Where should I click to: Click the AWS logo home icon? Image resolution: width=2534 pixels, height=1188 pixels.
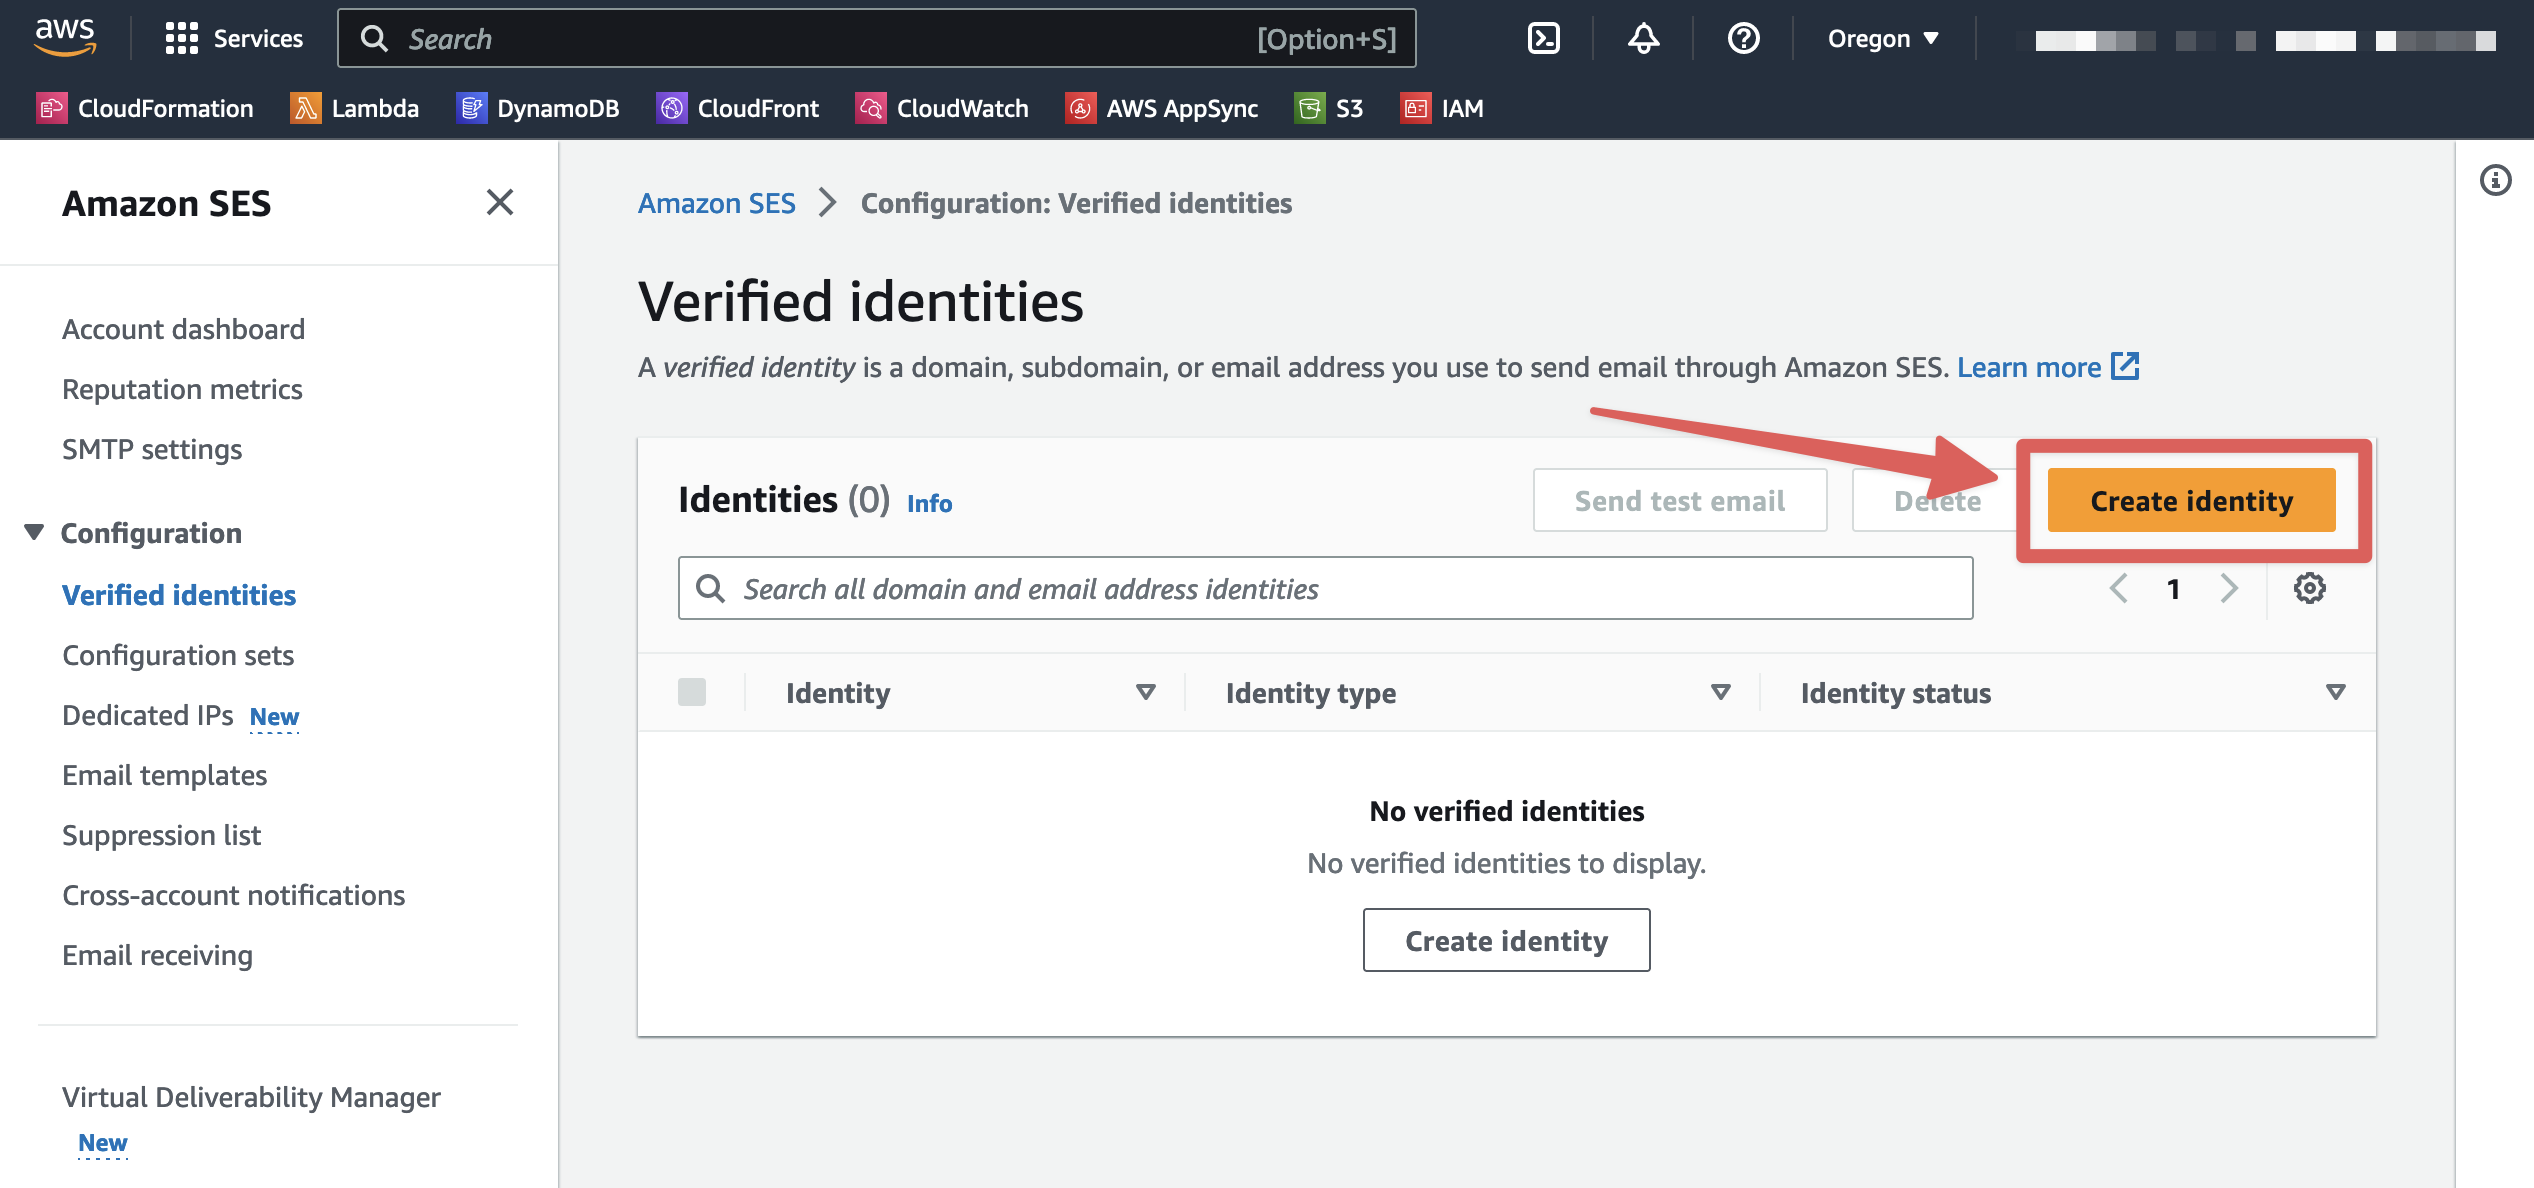coord(65,38)
